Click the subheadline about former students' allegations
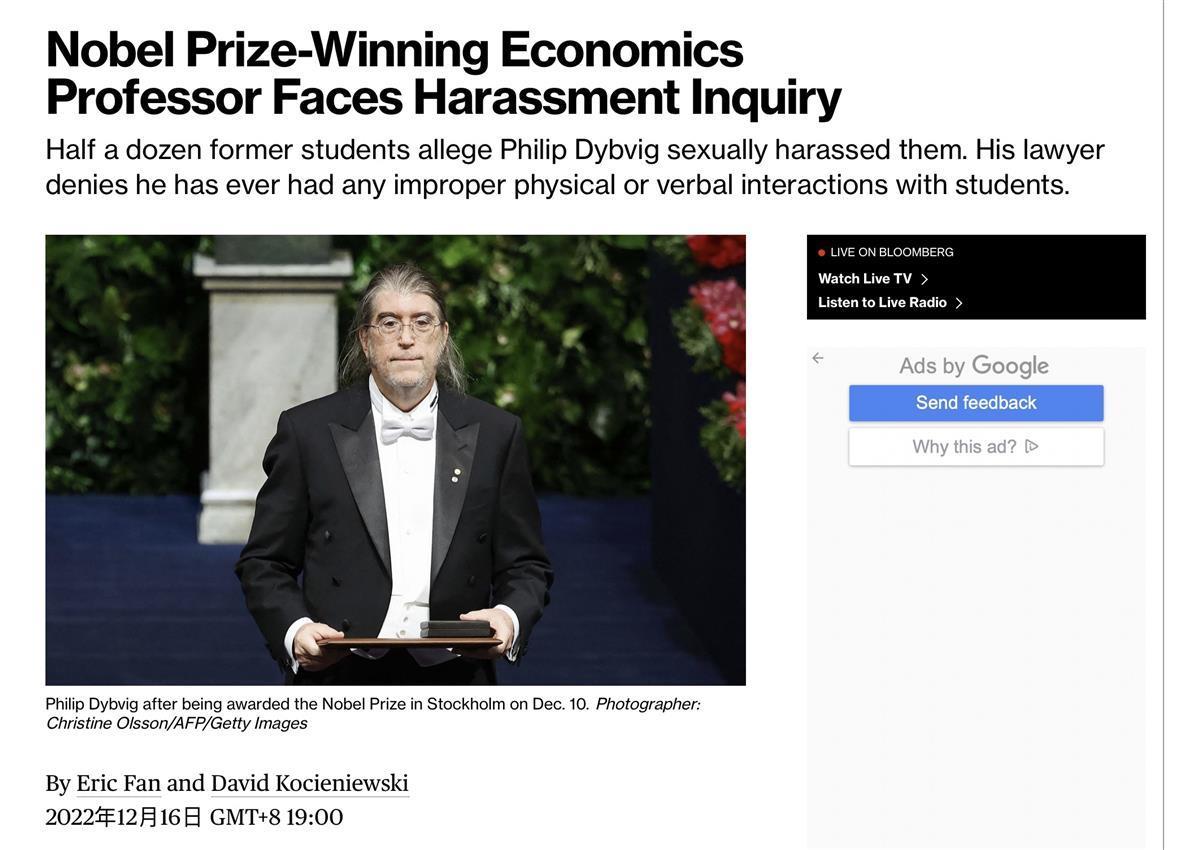This screenshot has width=1200, height=850. 574,167
